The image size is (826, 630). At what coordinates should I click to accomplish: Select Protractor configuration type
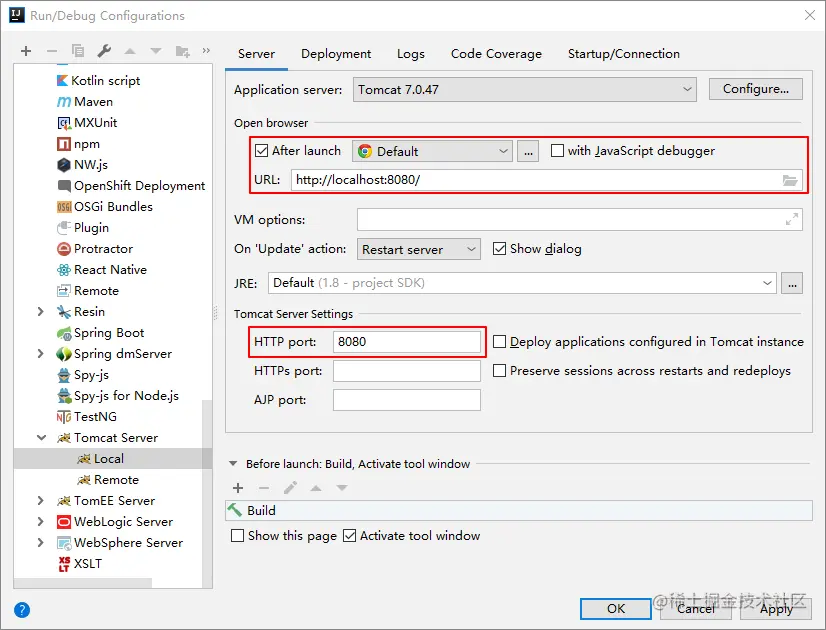click(95, 249)
